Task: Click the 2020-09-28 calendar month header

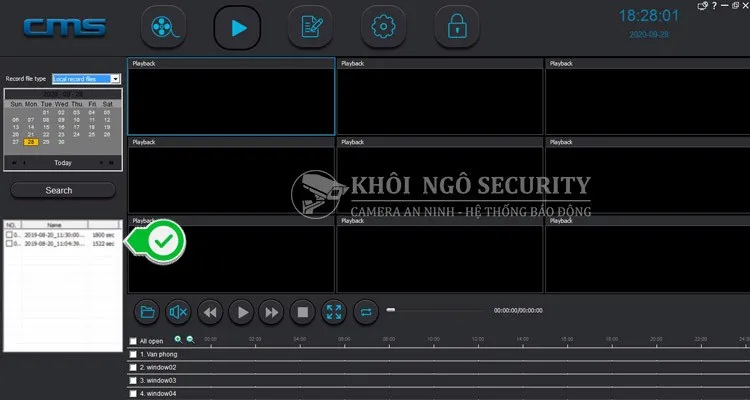Action: [x=63, y=94]
